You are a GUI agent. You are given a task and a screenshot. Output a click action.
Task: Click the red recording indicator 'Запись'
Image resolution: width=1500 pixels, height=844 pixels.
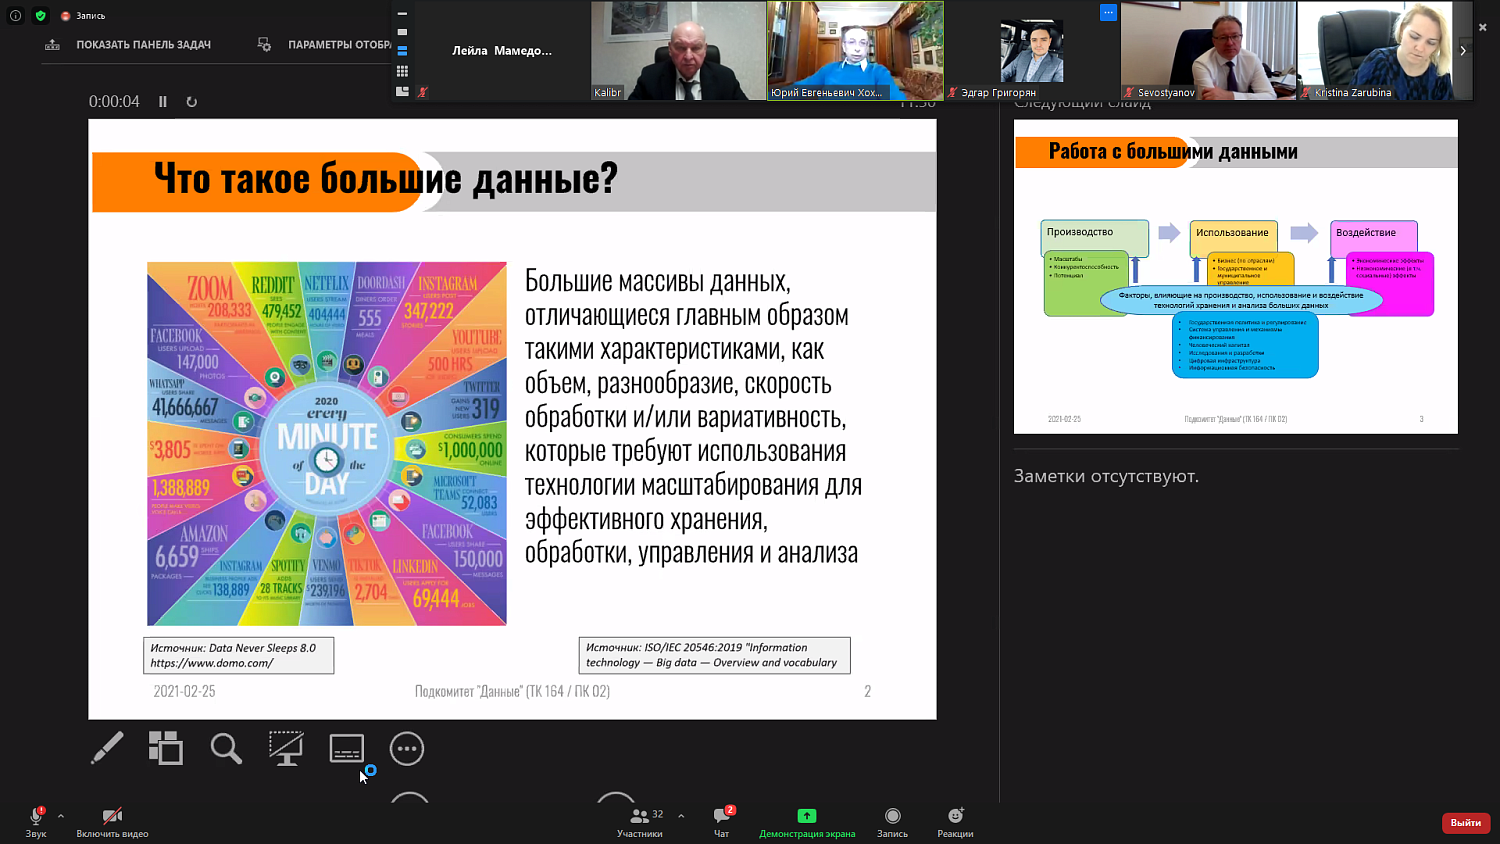pos(83,16)
